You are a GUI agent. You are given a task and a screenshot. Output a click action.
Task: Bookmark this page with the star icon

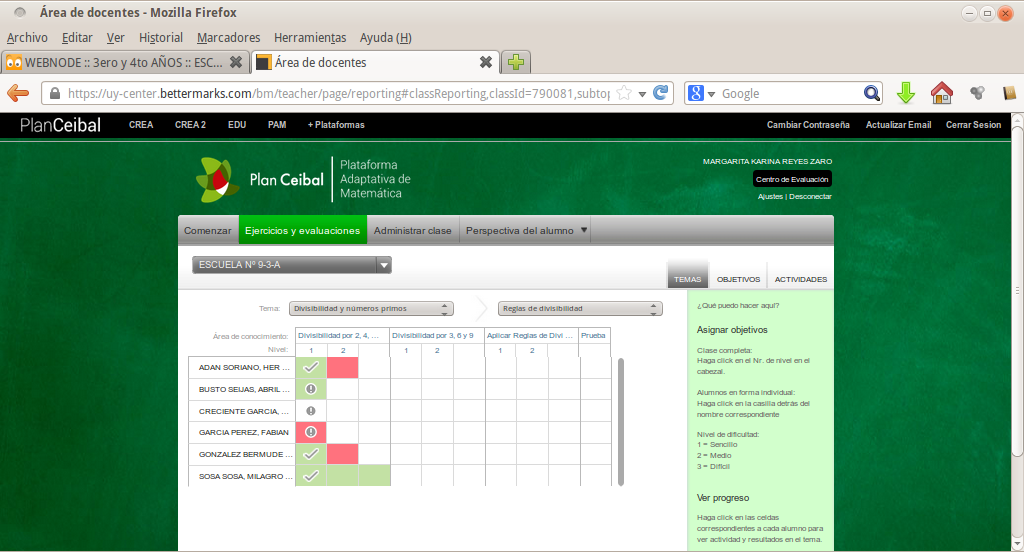[624, 93]
